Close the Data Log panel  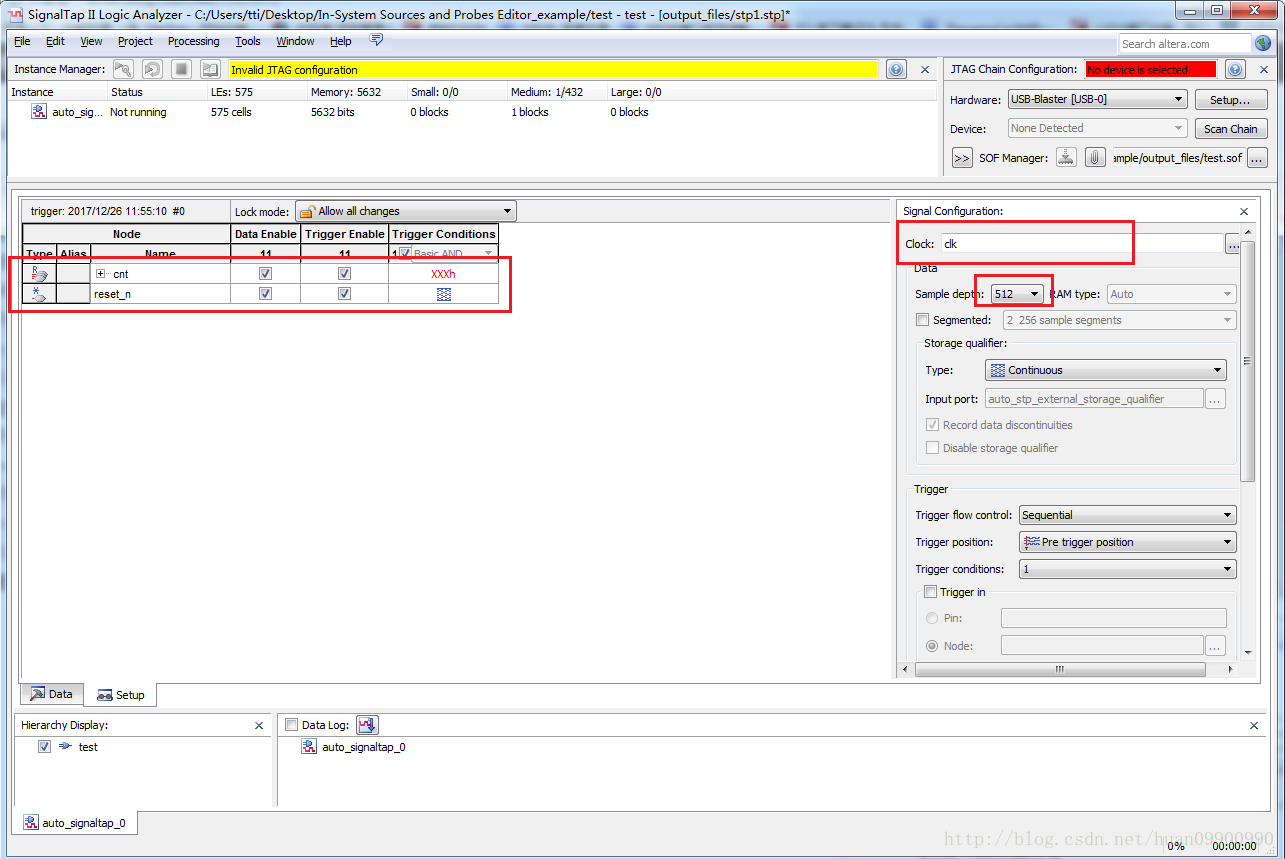click(x=1254, y=725)
